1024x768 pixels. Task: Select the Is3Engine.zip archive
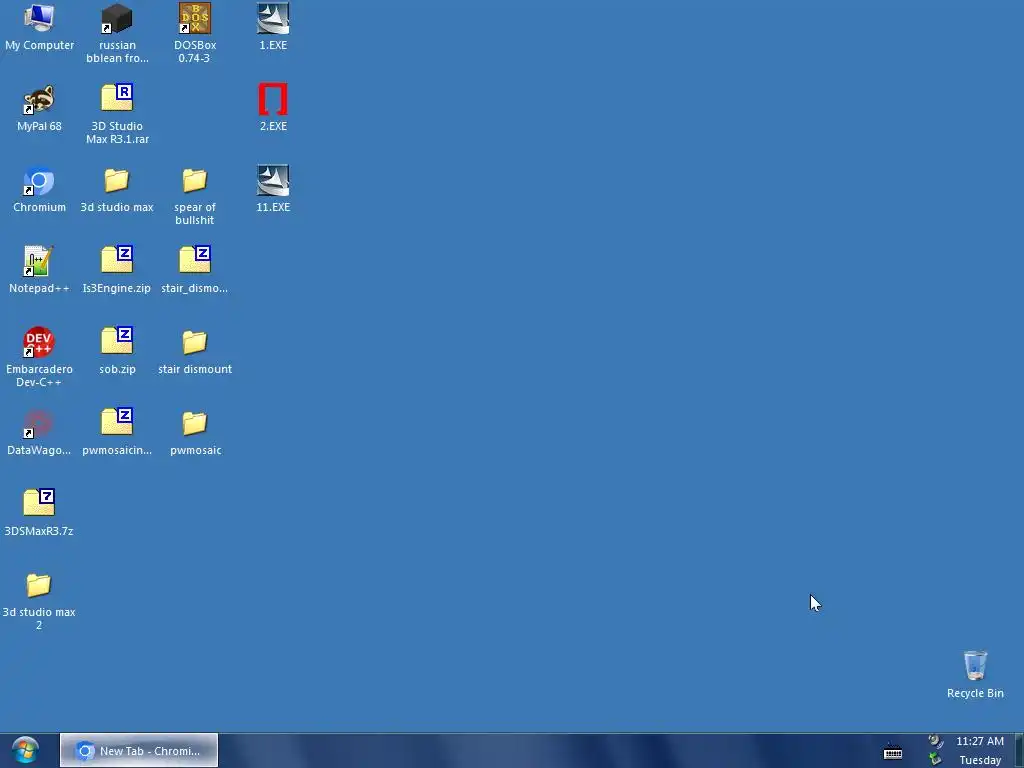coord(117,270)
